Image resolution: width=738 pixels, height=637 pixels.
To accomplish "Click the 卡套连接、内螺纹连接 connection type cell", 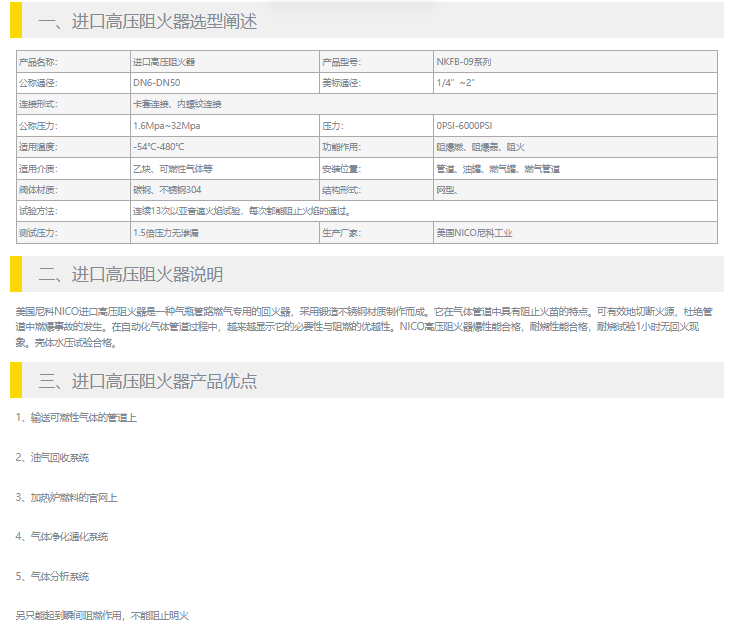I will pos(178,104).
